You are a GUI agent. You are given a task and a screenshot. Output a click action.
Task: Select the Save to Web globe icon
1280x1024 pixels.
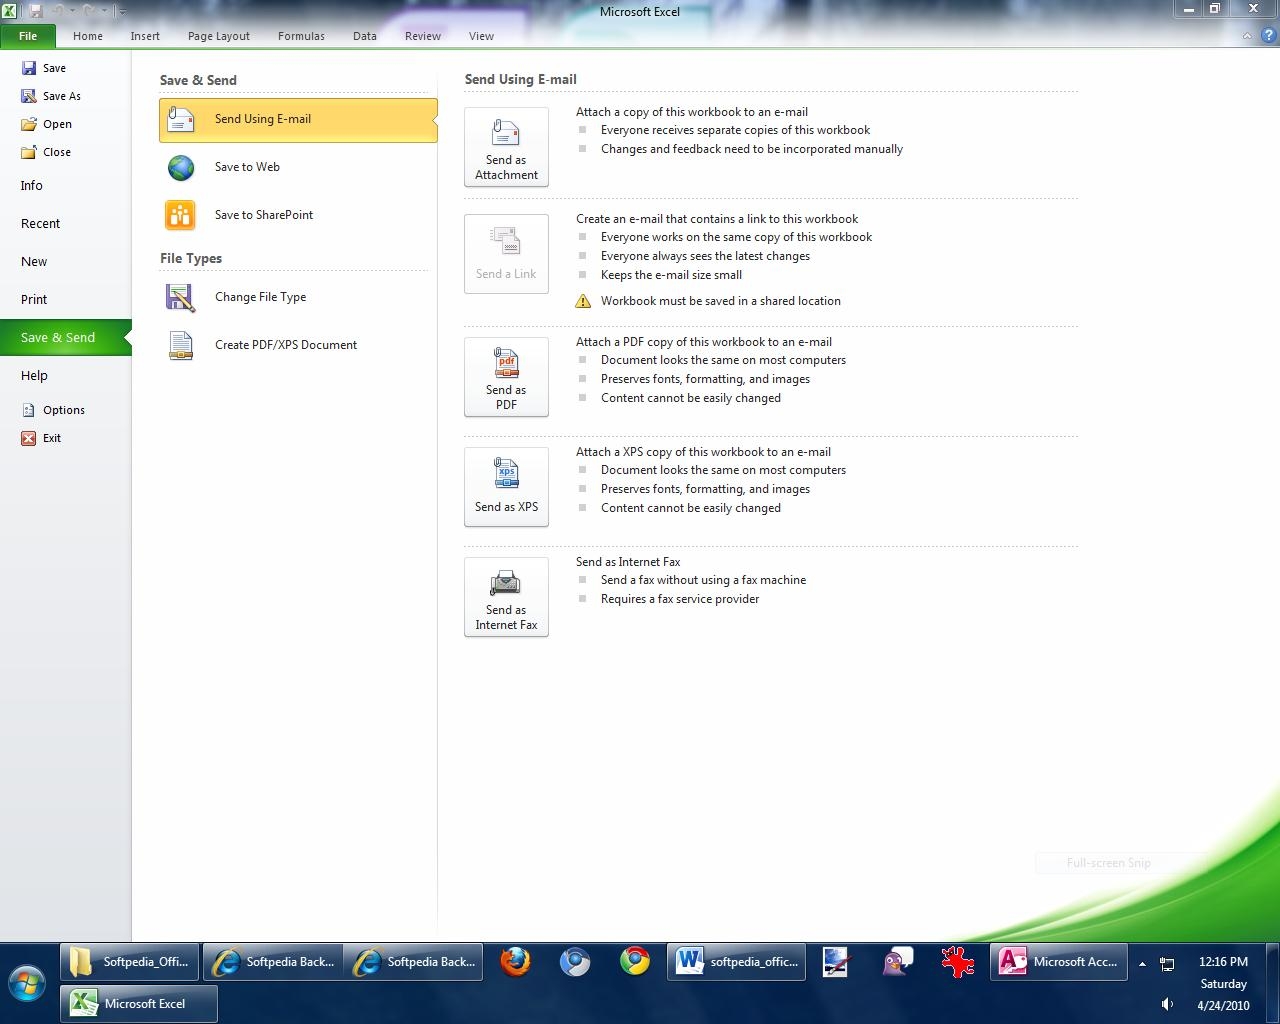pos(181,167)
